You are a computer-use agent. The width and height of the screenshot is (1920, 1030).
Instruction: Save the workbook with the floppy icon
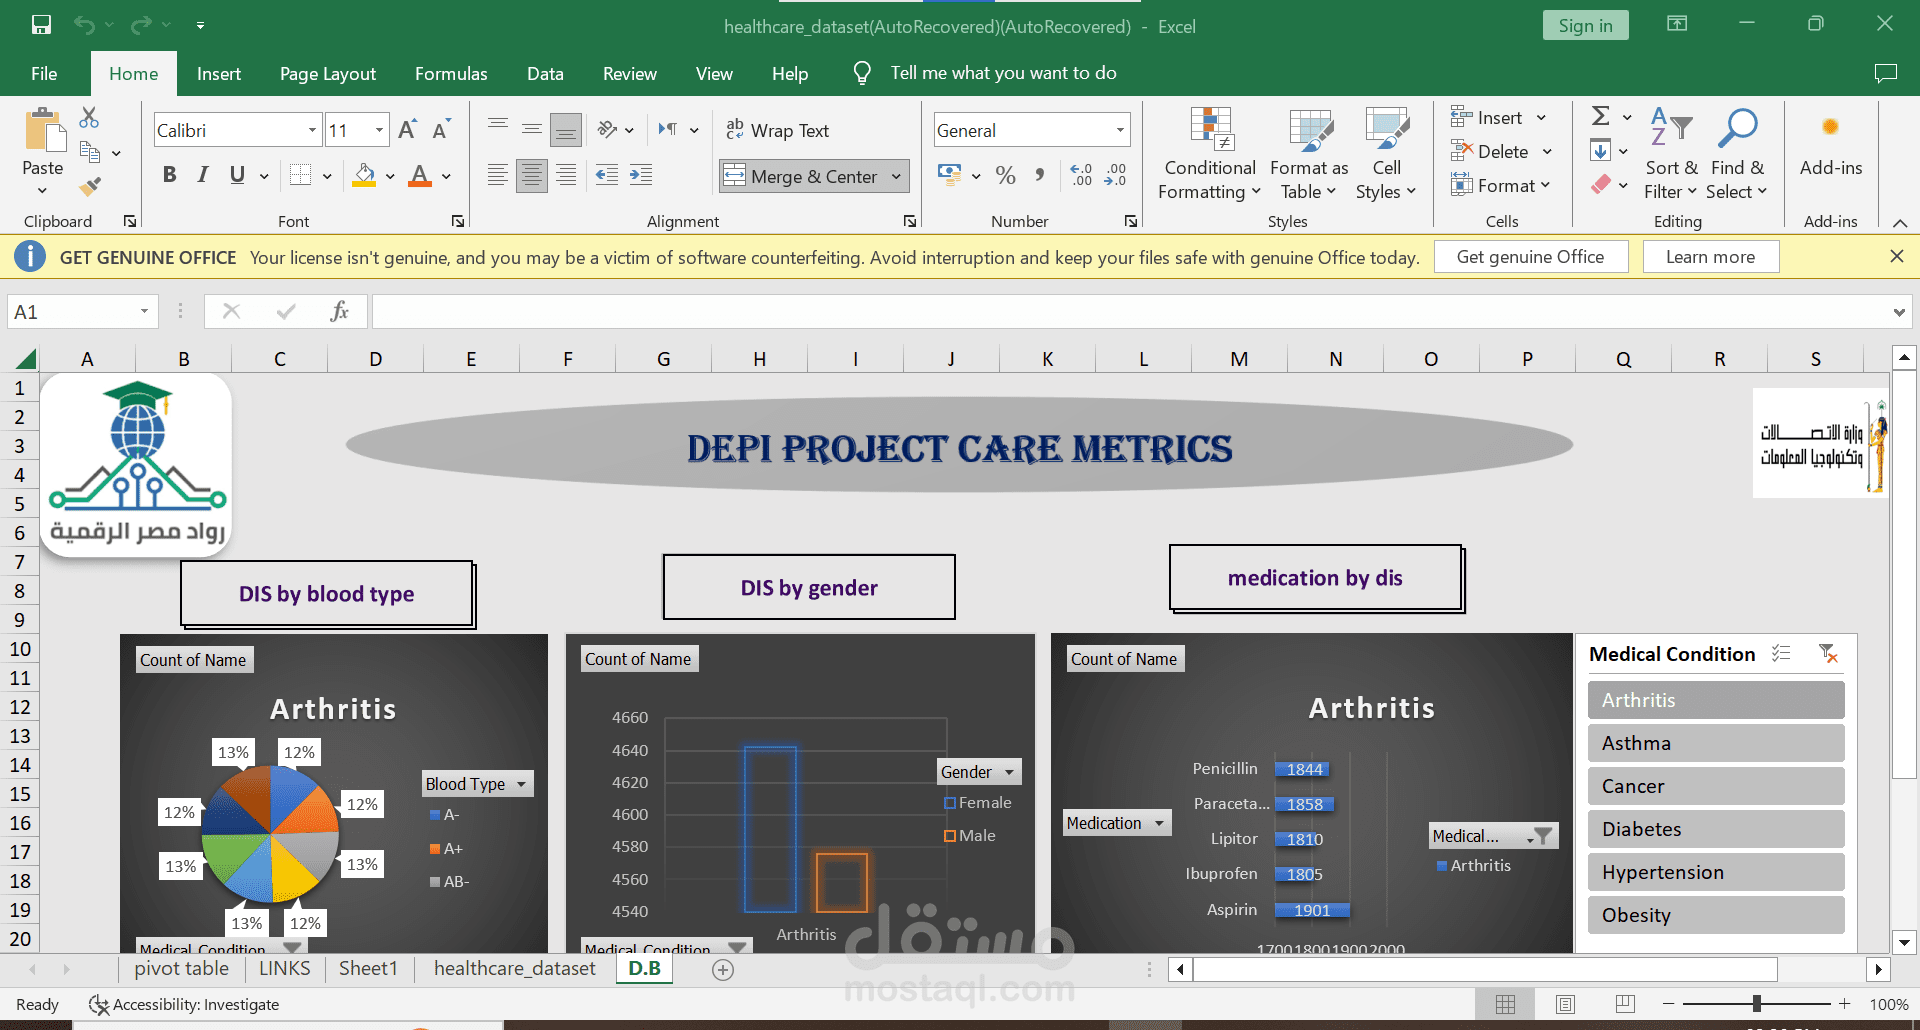click(41, 25)
